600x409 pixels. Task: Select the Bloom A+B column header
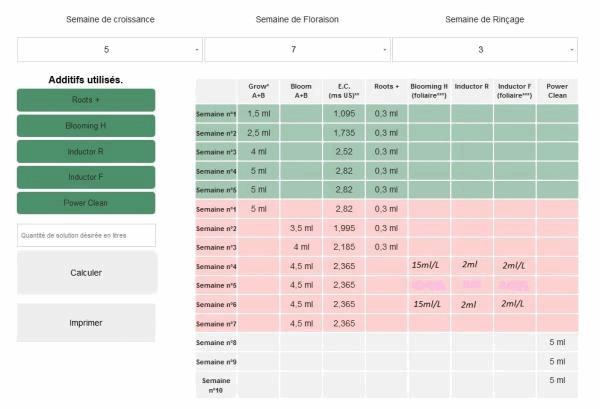tap(301, 91)
